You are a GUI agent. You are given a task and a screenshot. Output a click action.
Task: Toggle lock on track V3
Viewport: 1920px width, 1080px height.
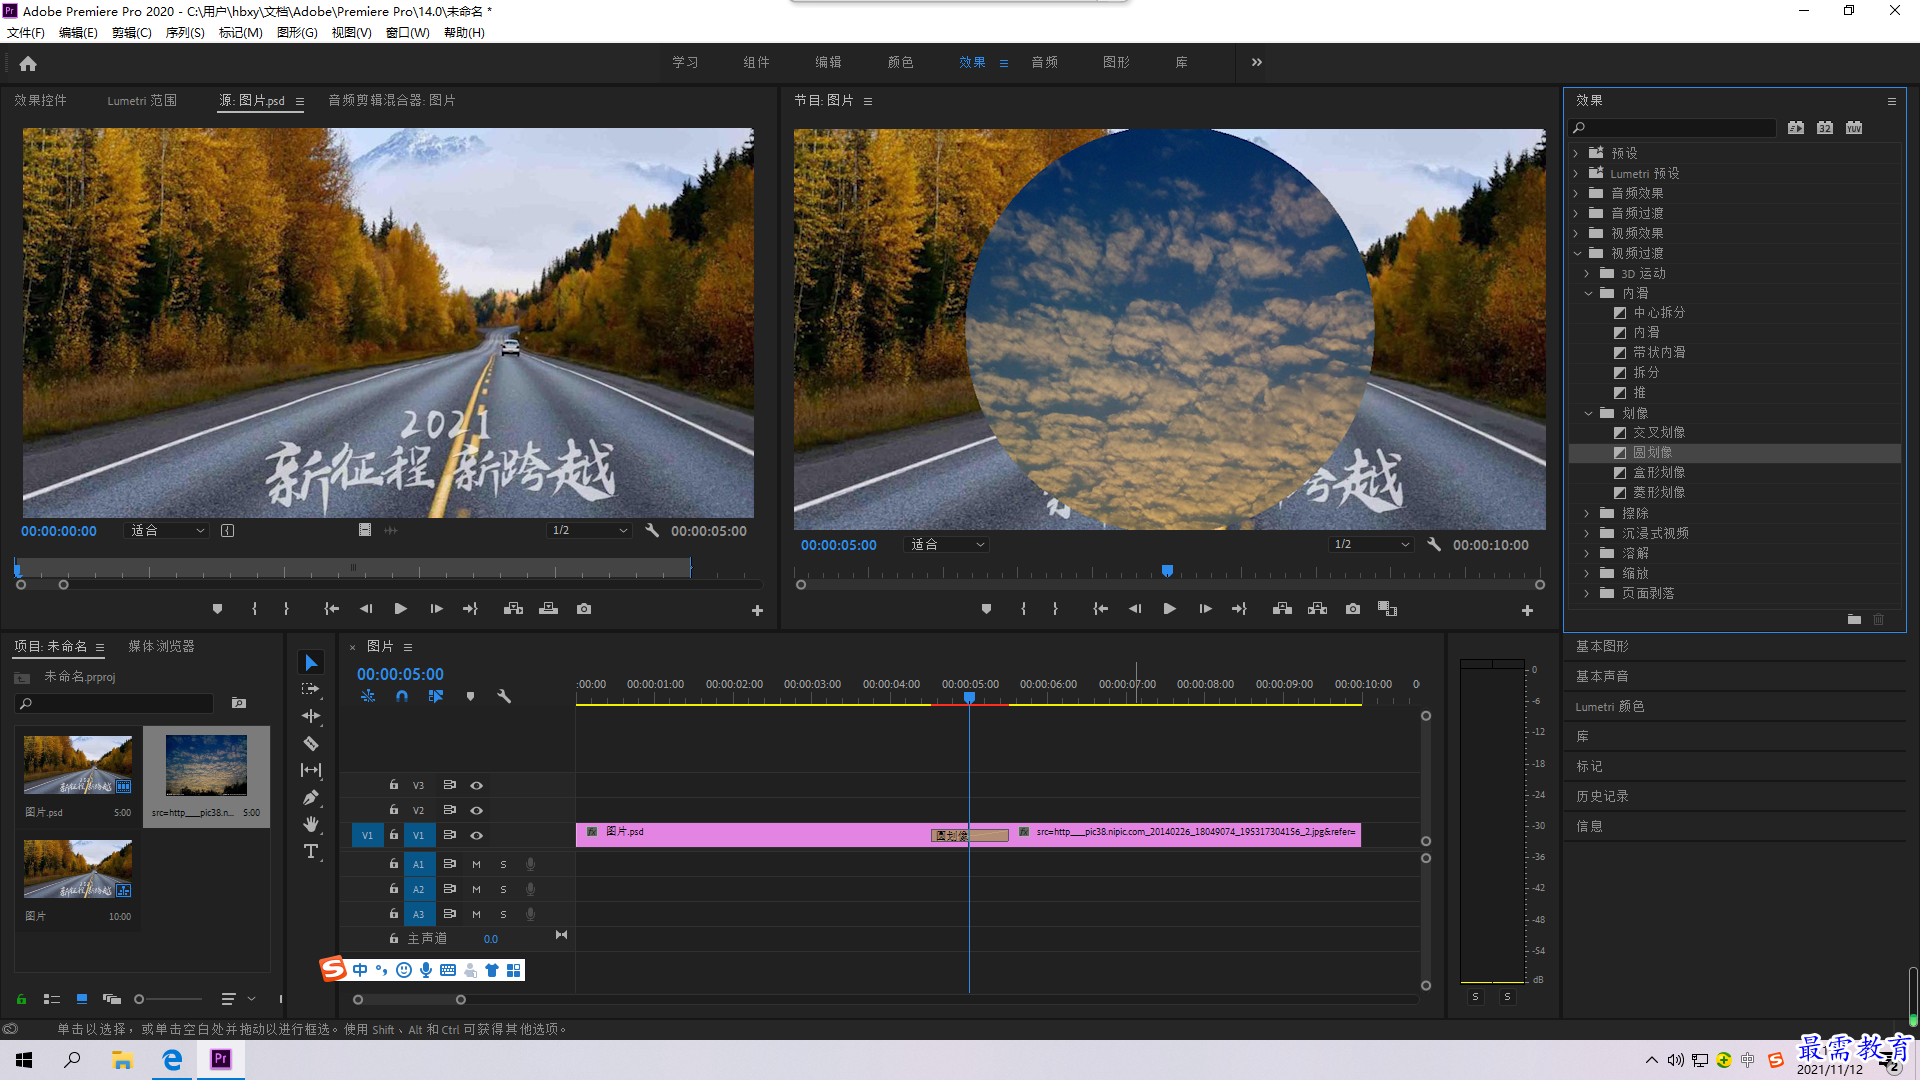pyautogui.click(x=394, y=785)
